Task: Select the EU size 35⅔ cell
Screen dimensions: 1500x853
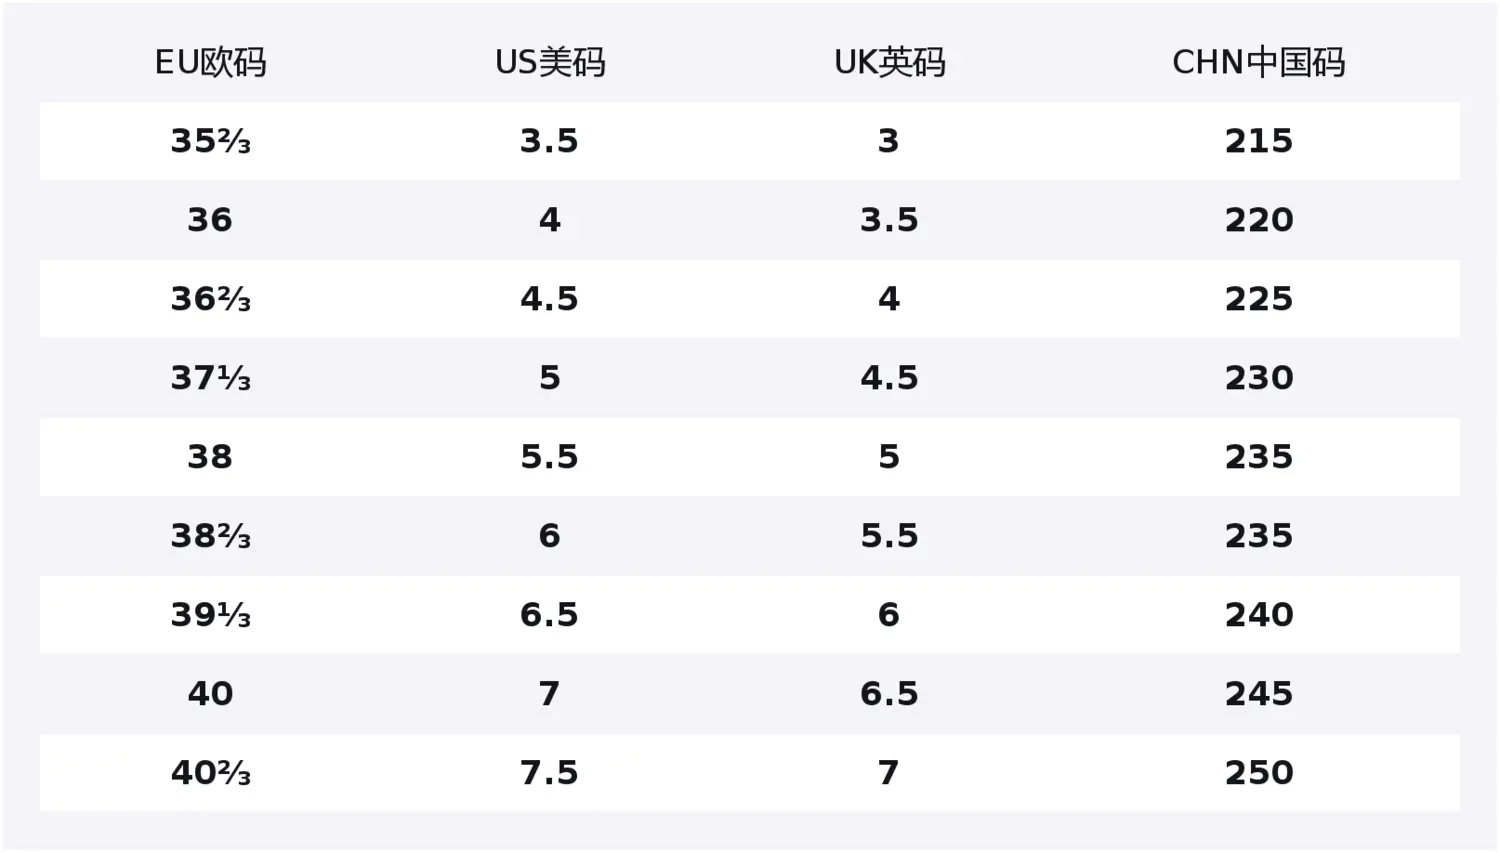Action: point(210,141)
